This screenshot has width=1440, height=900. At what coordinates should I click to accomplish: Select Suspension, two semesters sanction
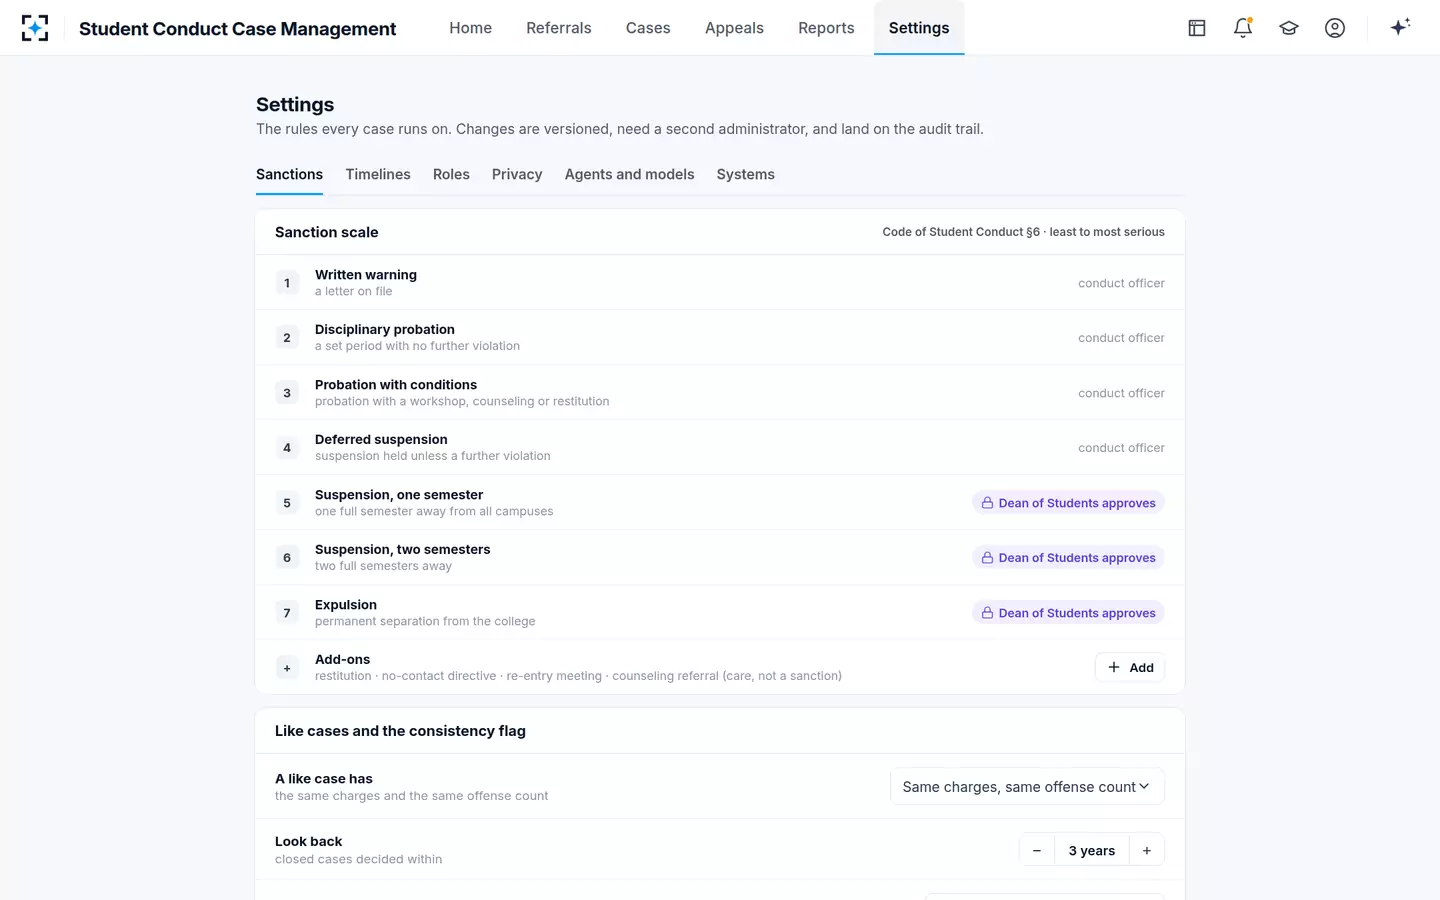(720, 558)
